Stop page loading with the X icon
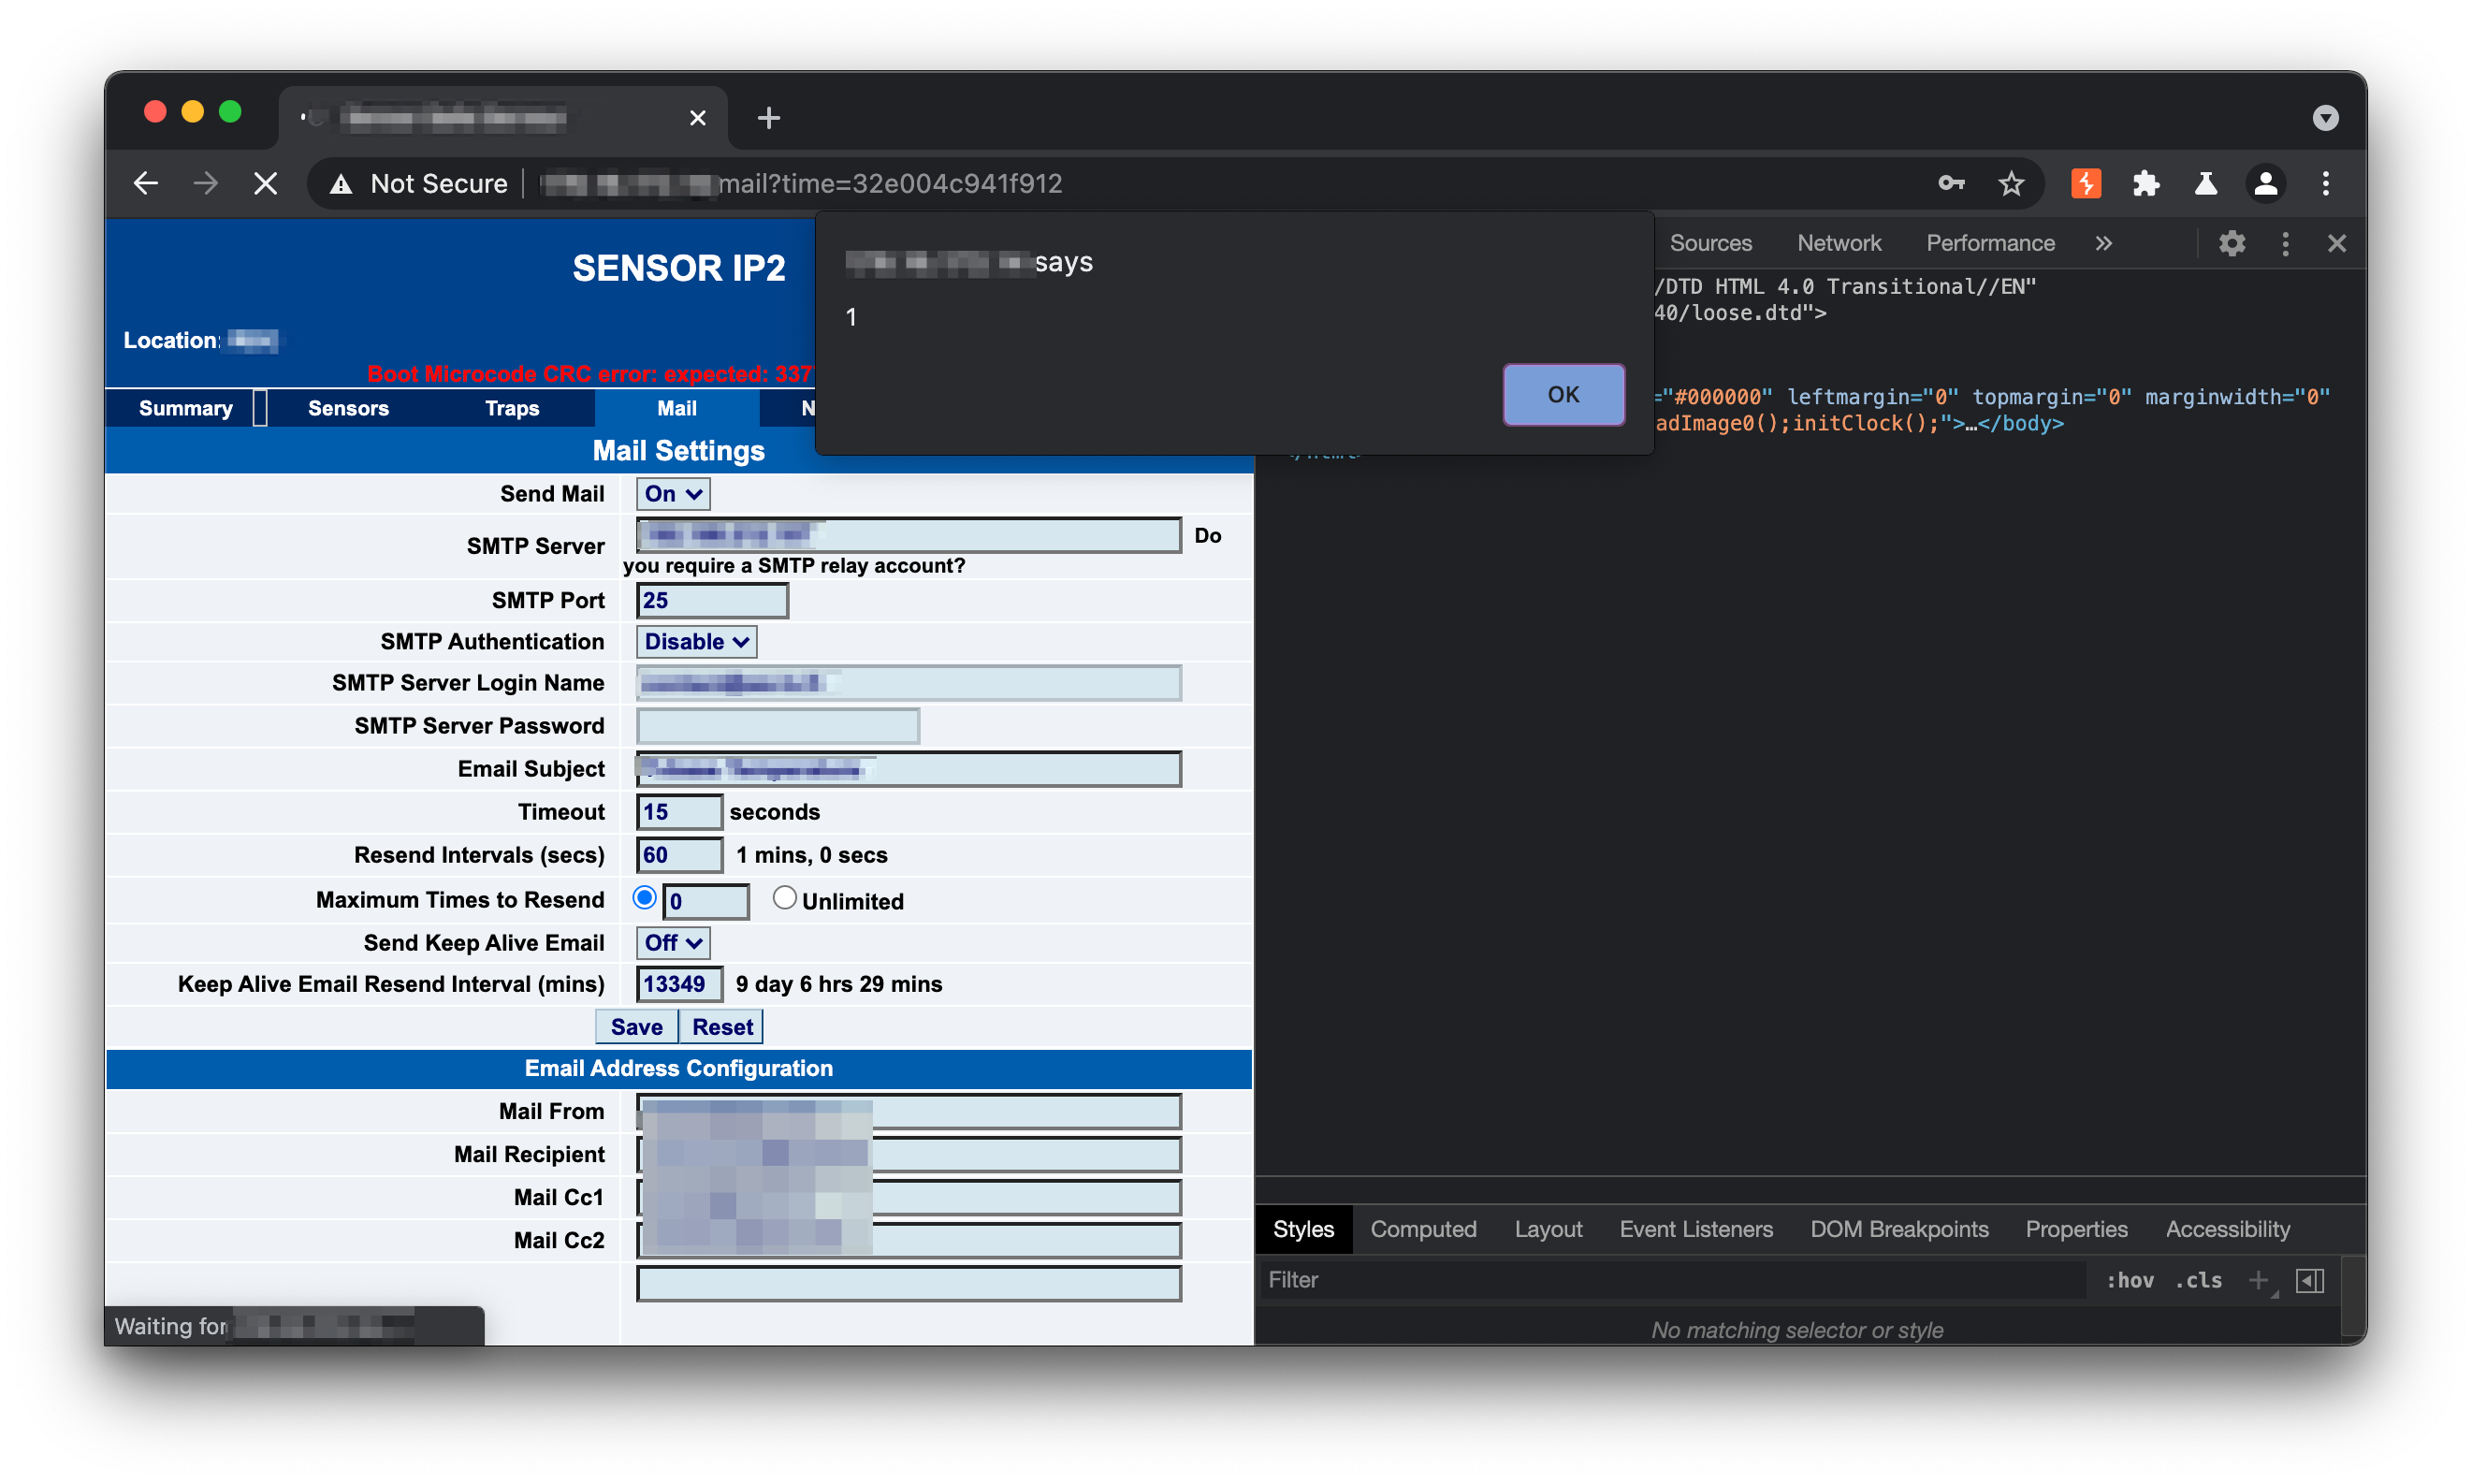The image size is (2472, 1484). click(x=265, y=183)
